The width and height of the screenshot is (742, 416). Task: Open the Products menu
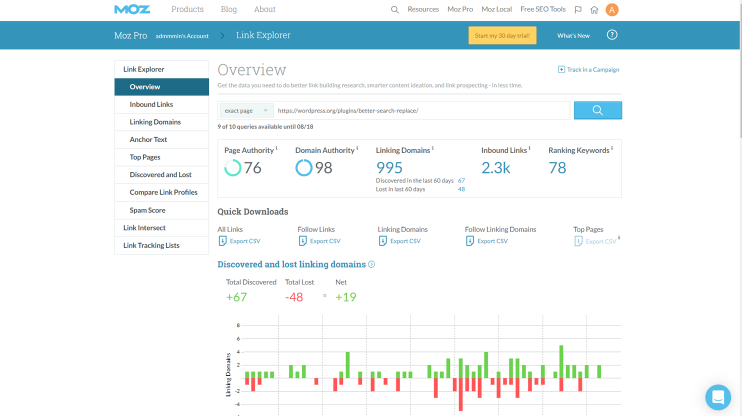187,9
